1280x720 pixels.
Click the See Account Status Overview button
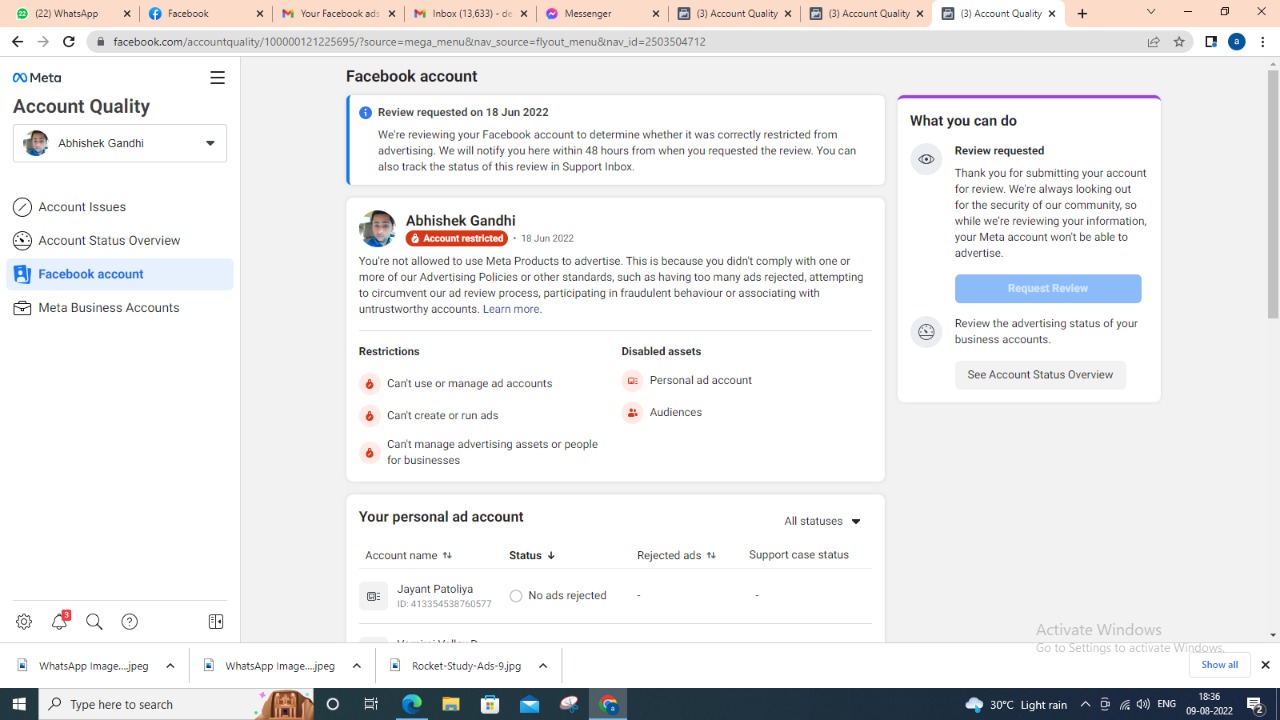coord(1040,375)
